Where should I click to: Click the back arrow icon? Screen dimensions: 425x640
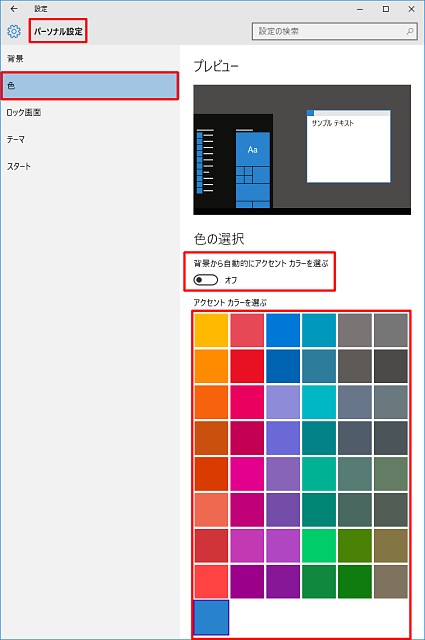[14, 9]
